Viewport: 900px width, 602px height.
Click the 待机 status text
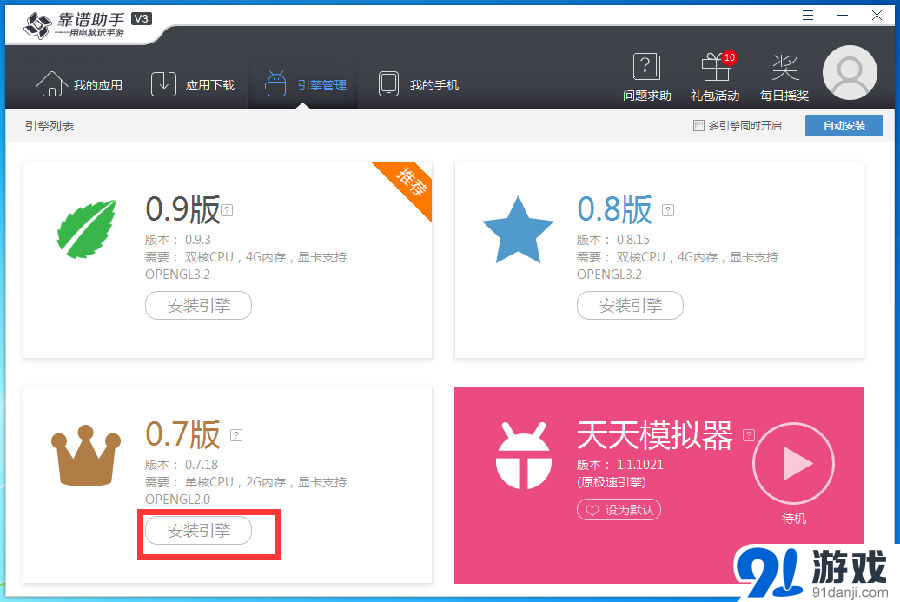pyautogui.click(x=794, y=518)
